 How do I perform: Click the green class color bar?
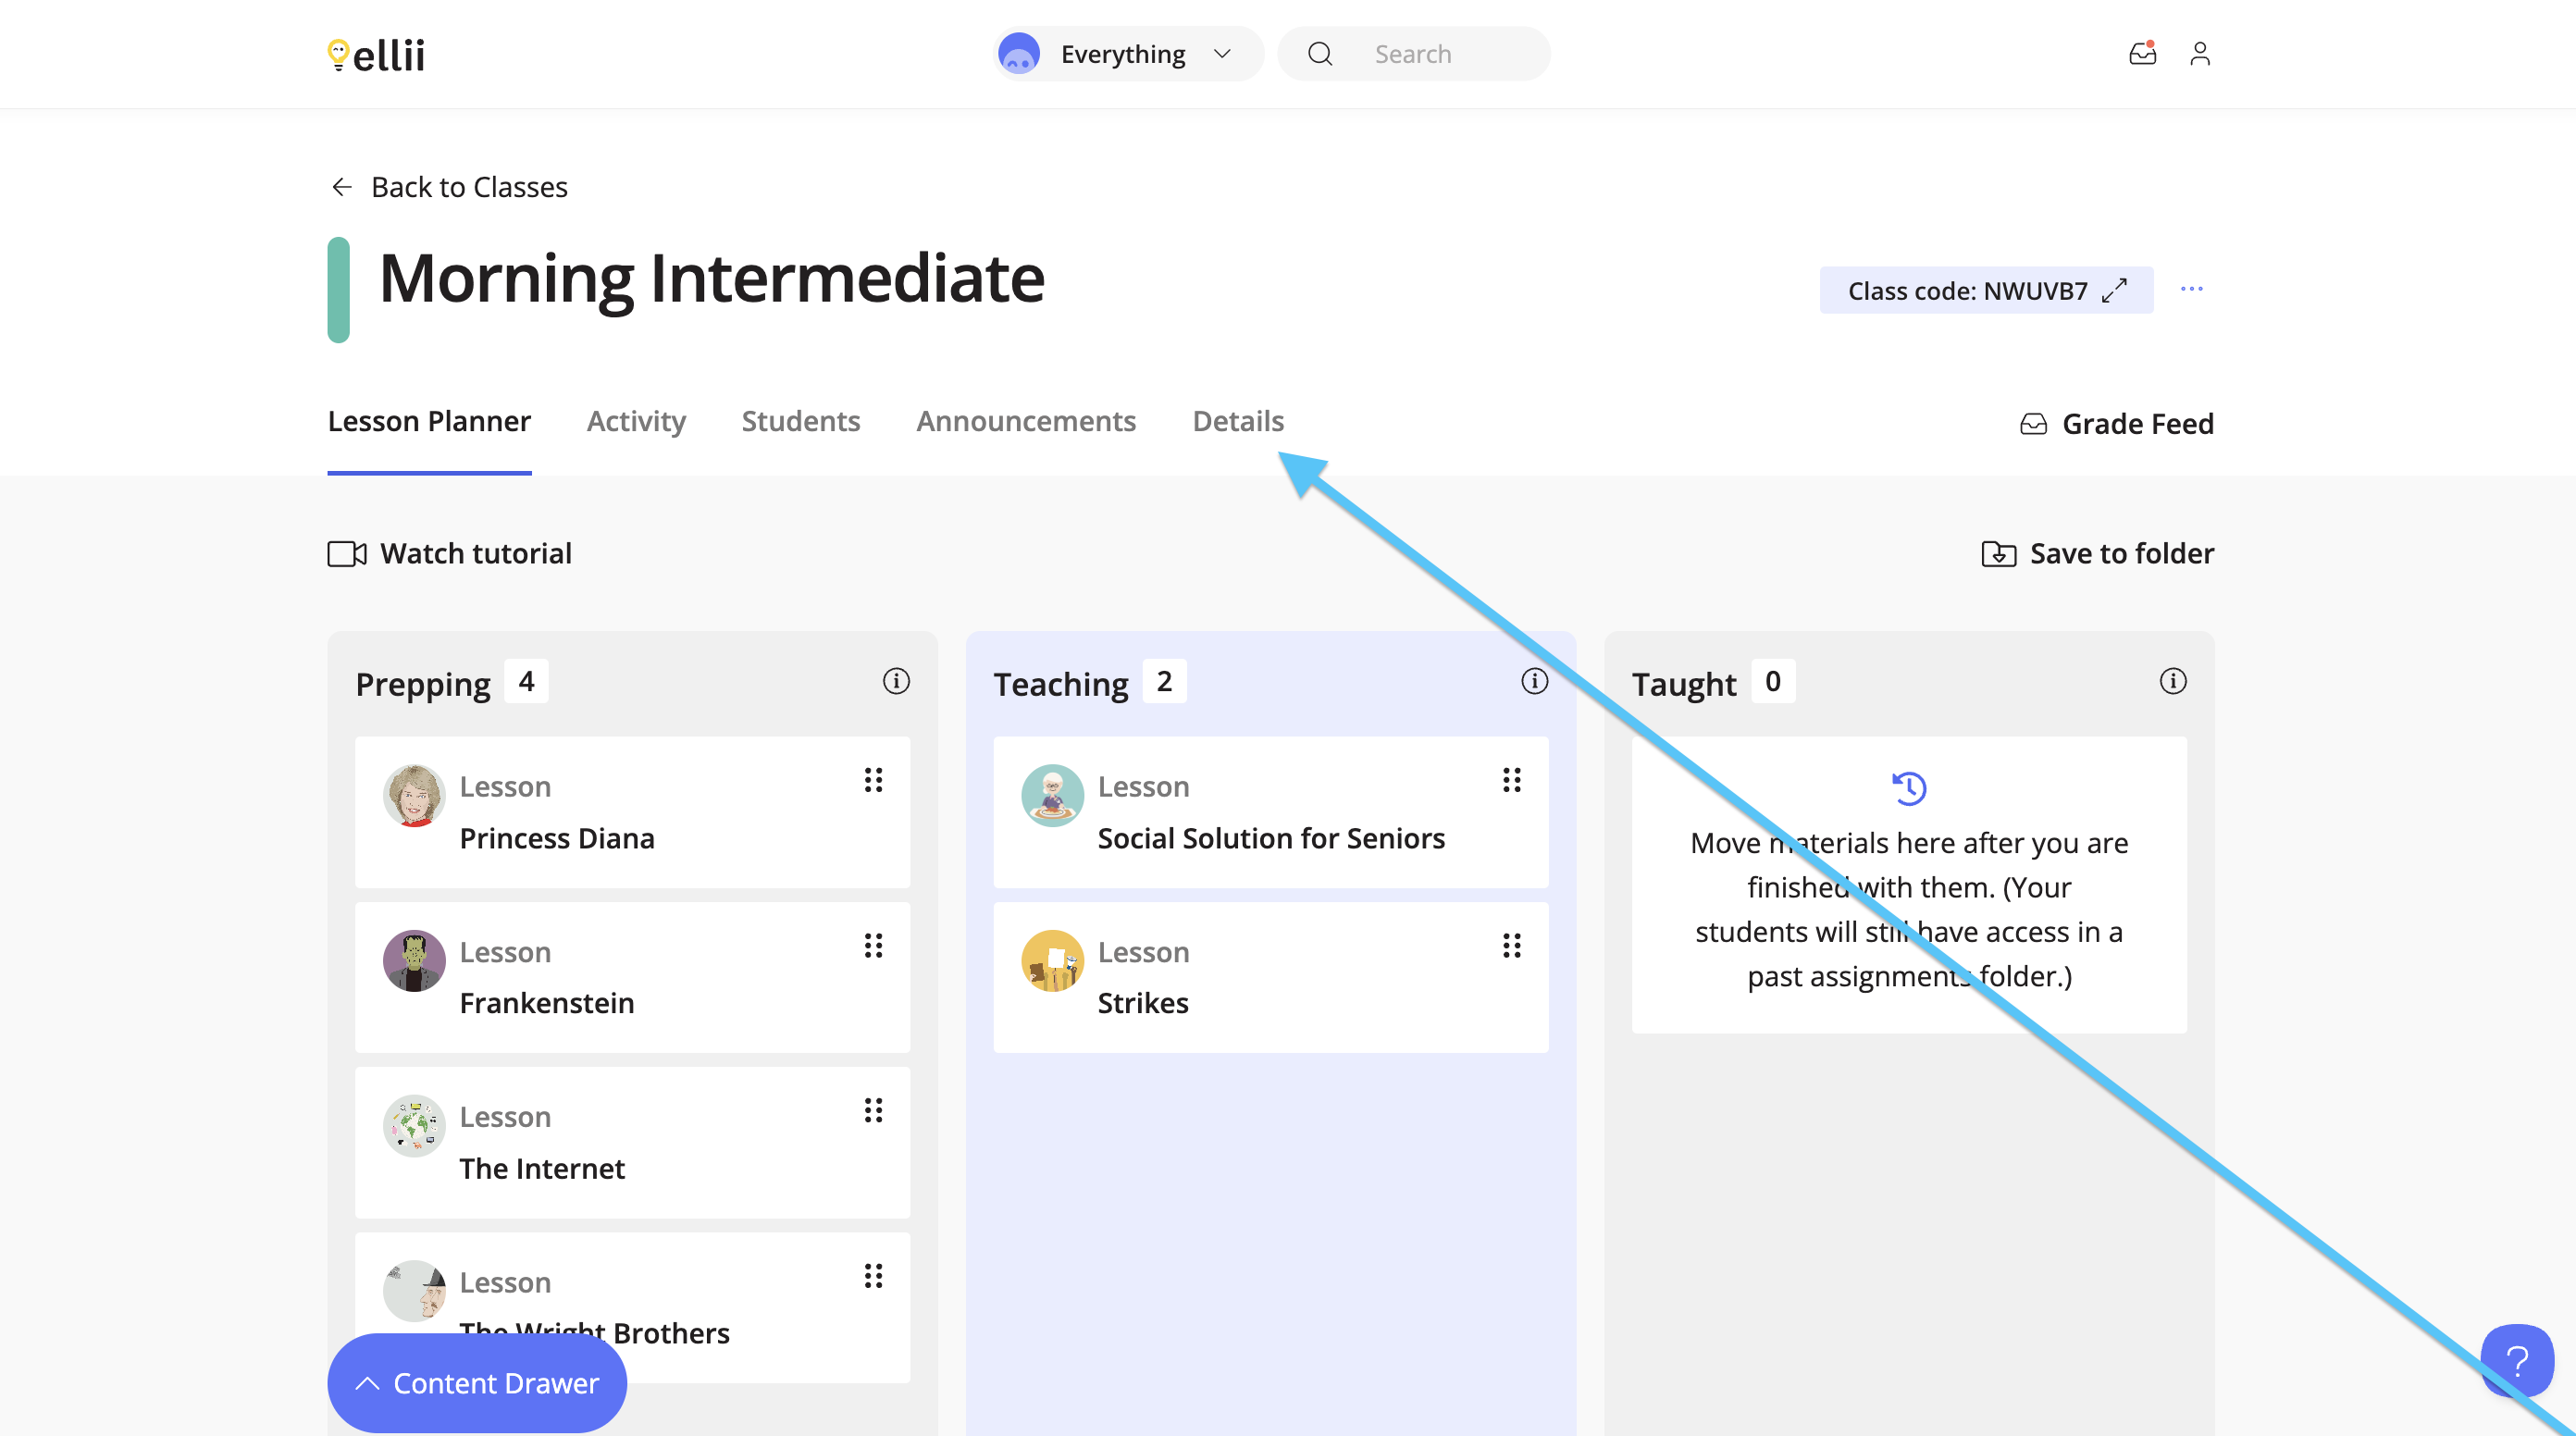pyautogui.click(x=339, y=290)
